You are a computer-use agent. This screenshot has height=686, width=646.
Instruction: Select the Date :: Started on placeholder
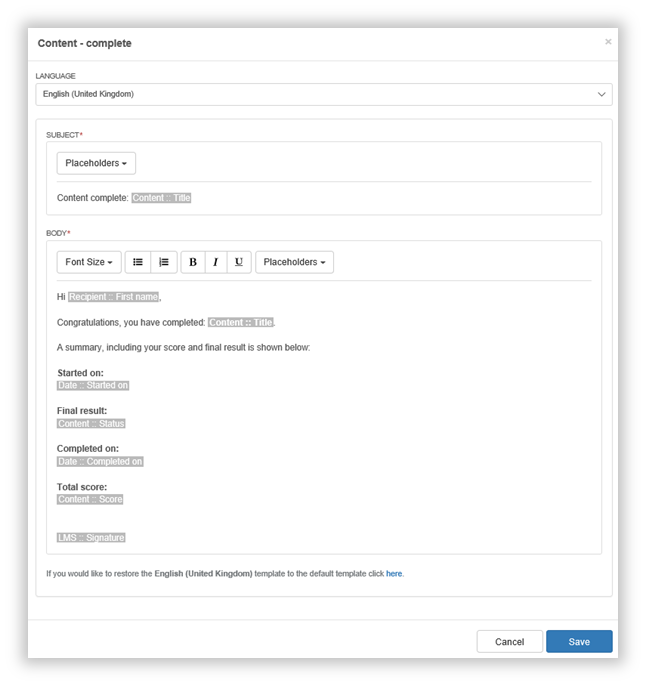[x=93, y=385]
